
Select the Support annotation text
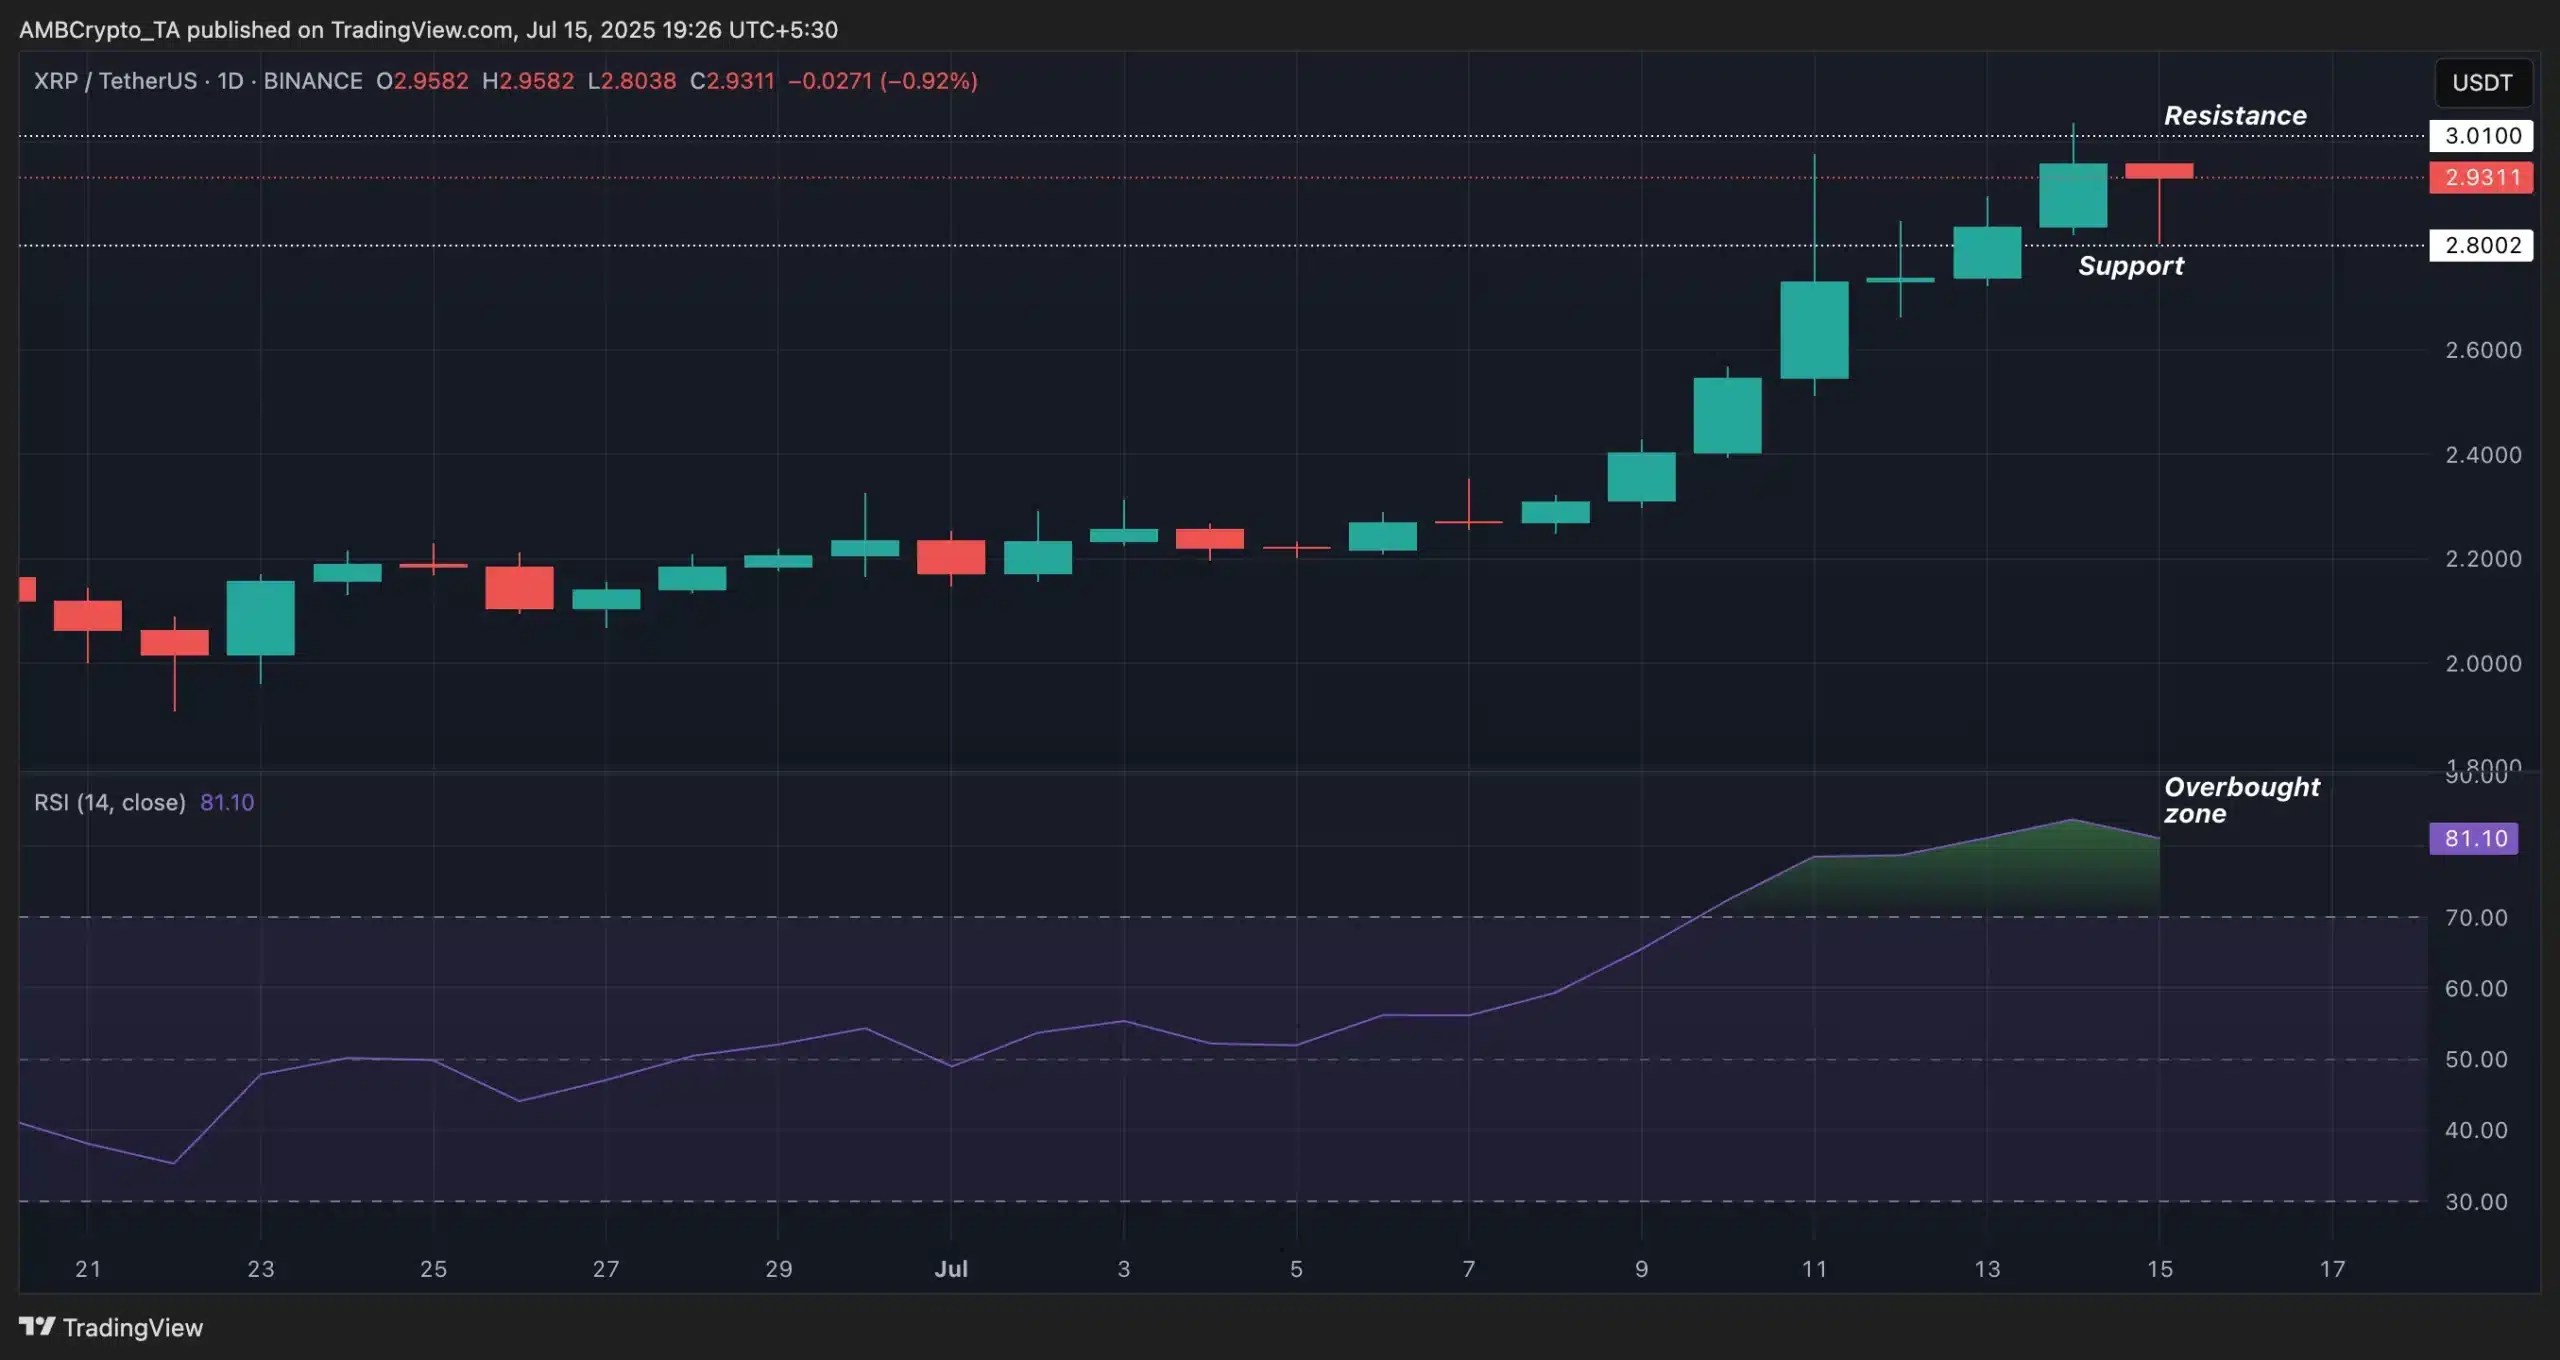(x=2132, y=266)
